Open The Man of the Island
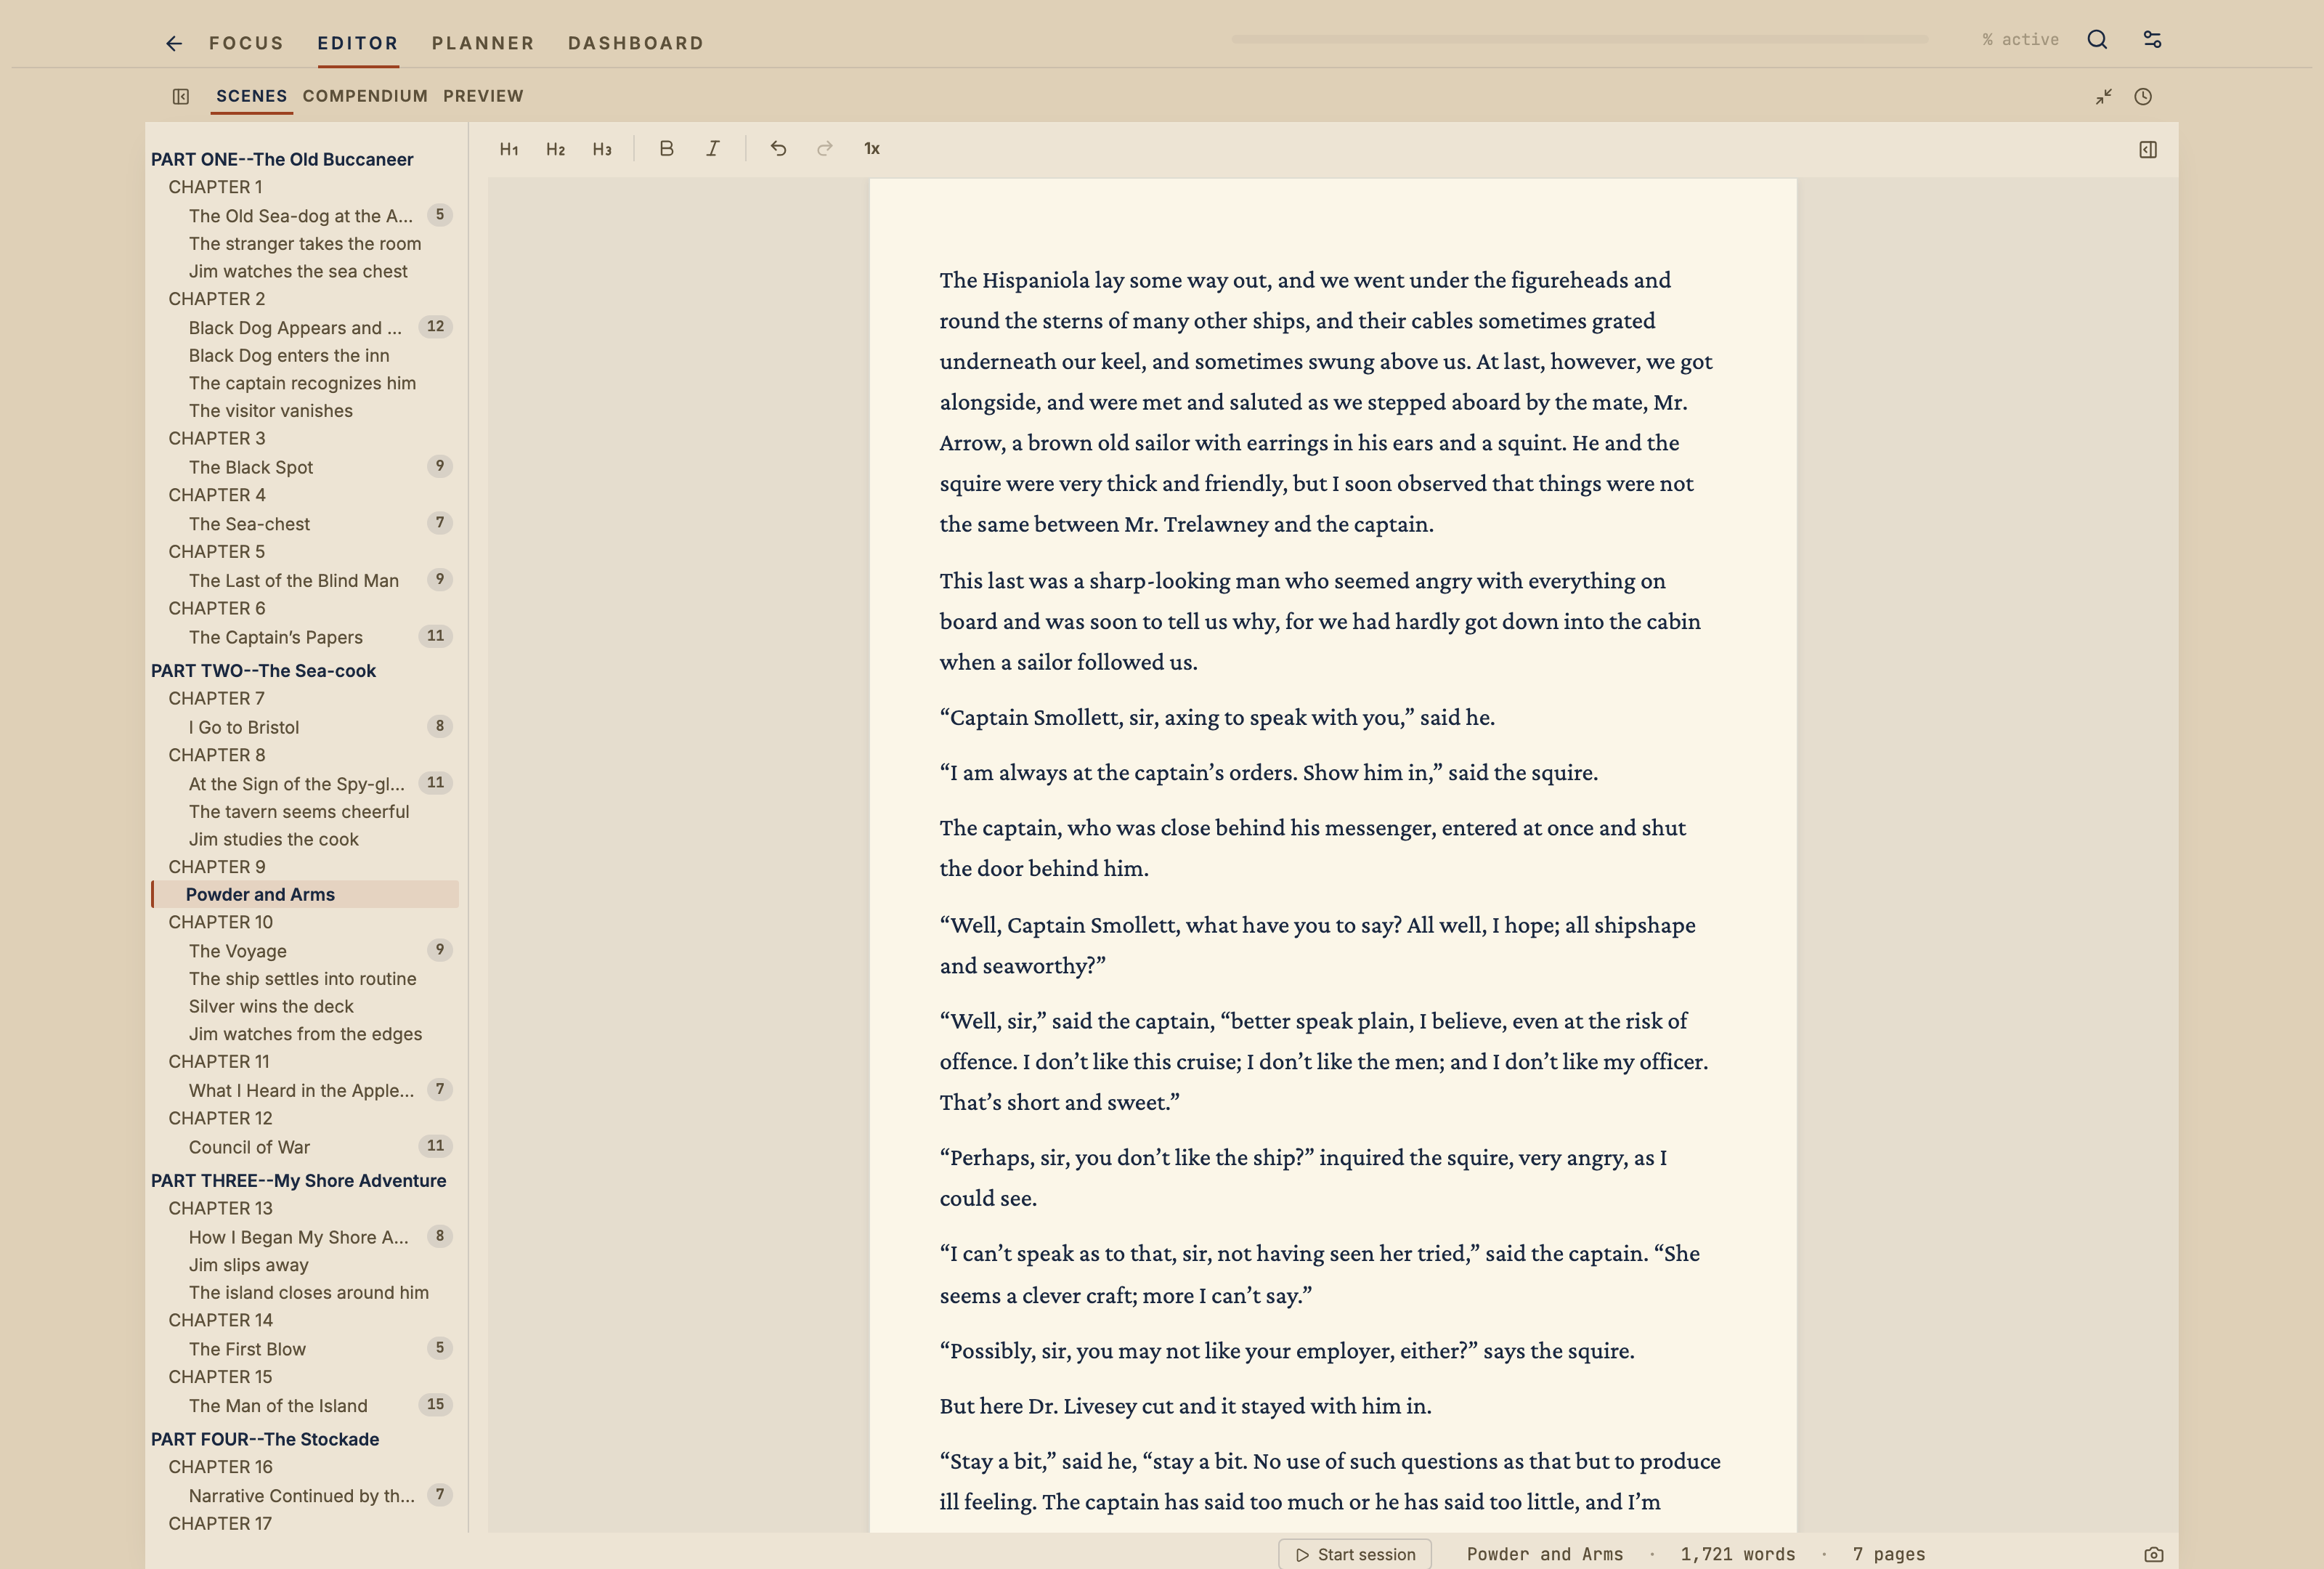 point(278,1406)
